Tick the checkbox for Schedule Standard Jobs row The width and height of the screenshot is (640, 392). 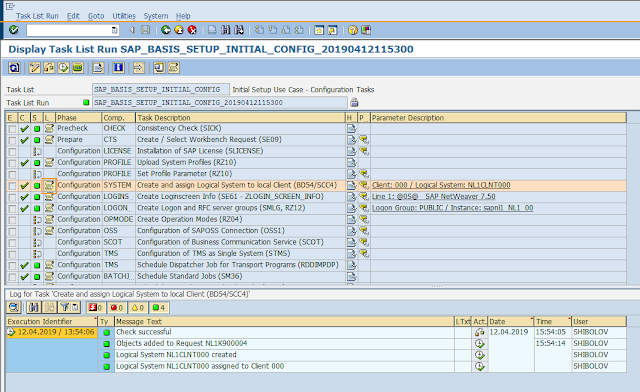(12, 277)
